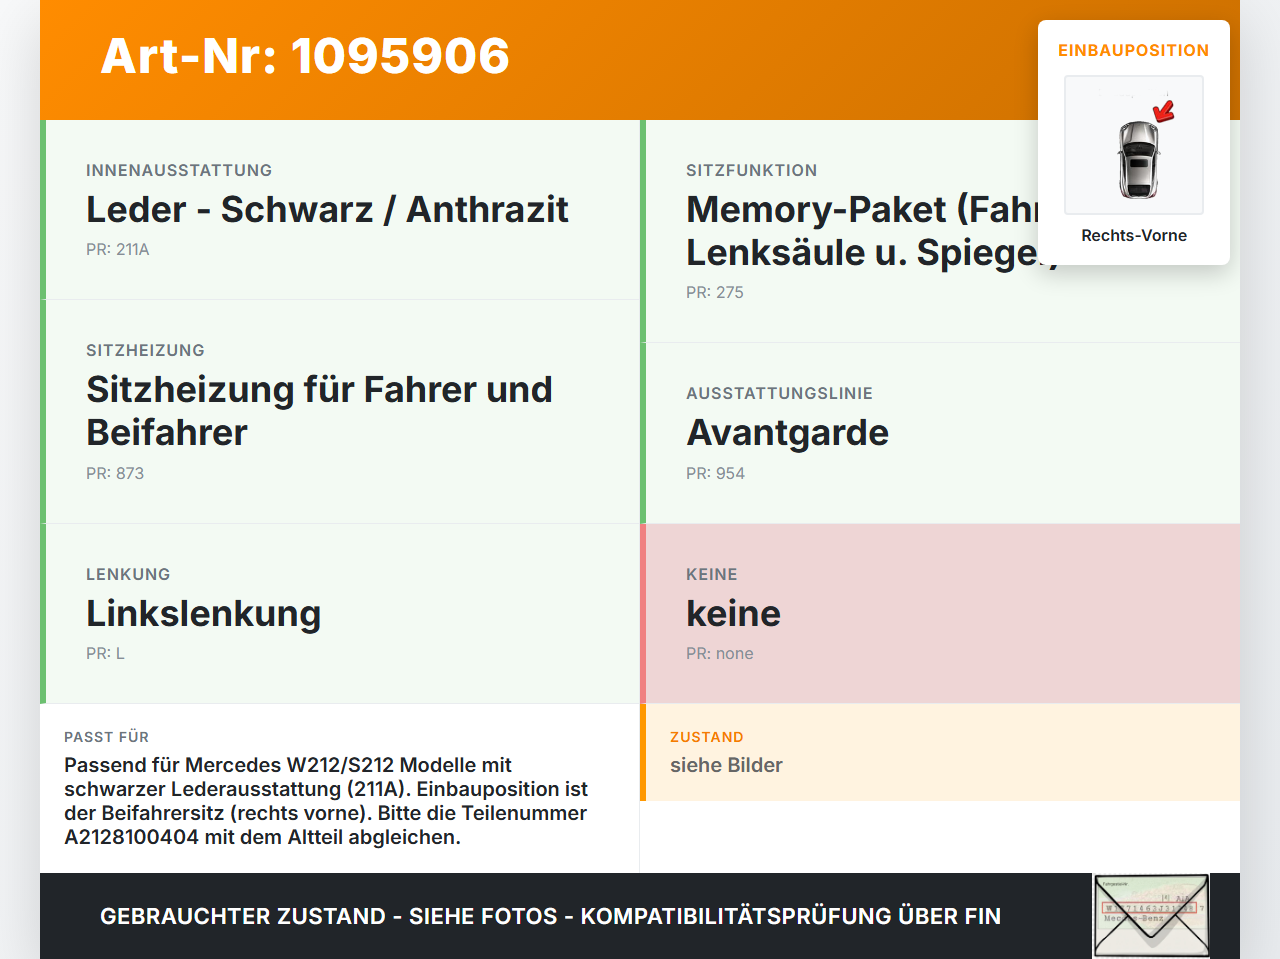Click the 'LENKUNG' label
Image resolution: width=1280 pixels, height=959 pixels.
click(128, 574)
